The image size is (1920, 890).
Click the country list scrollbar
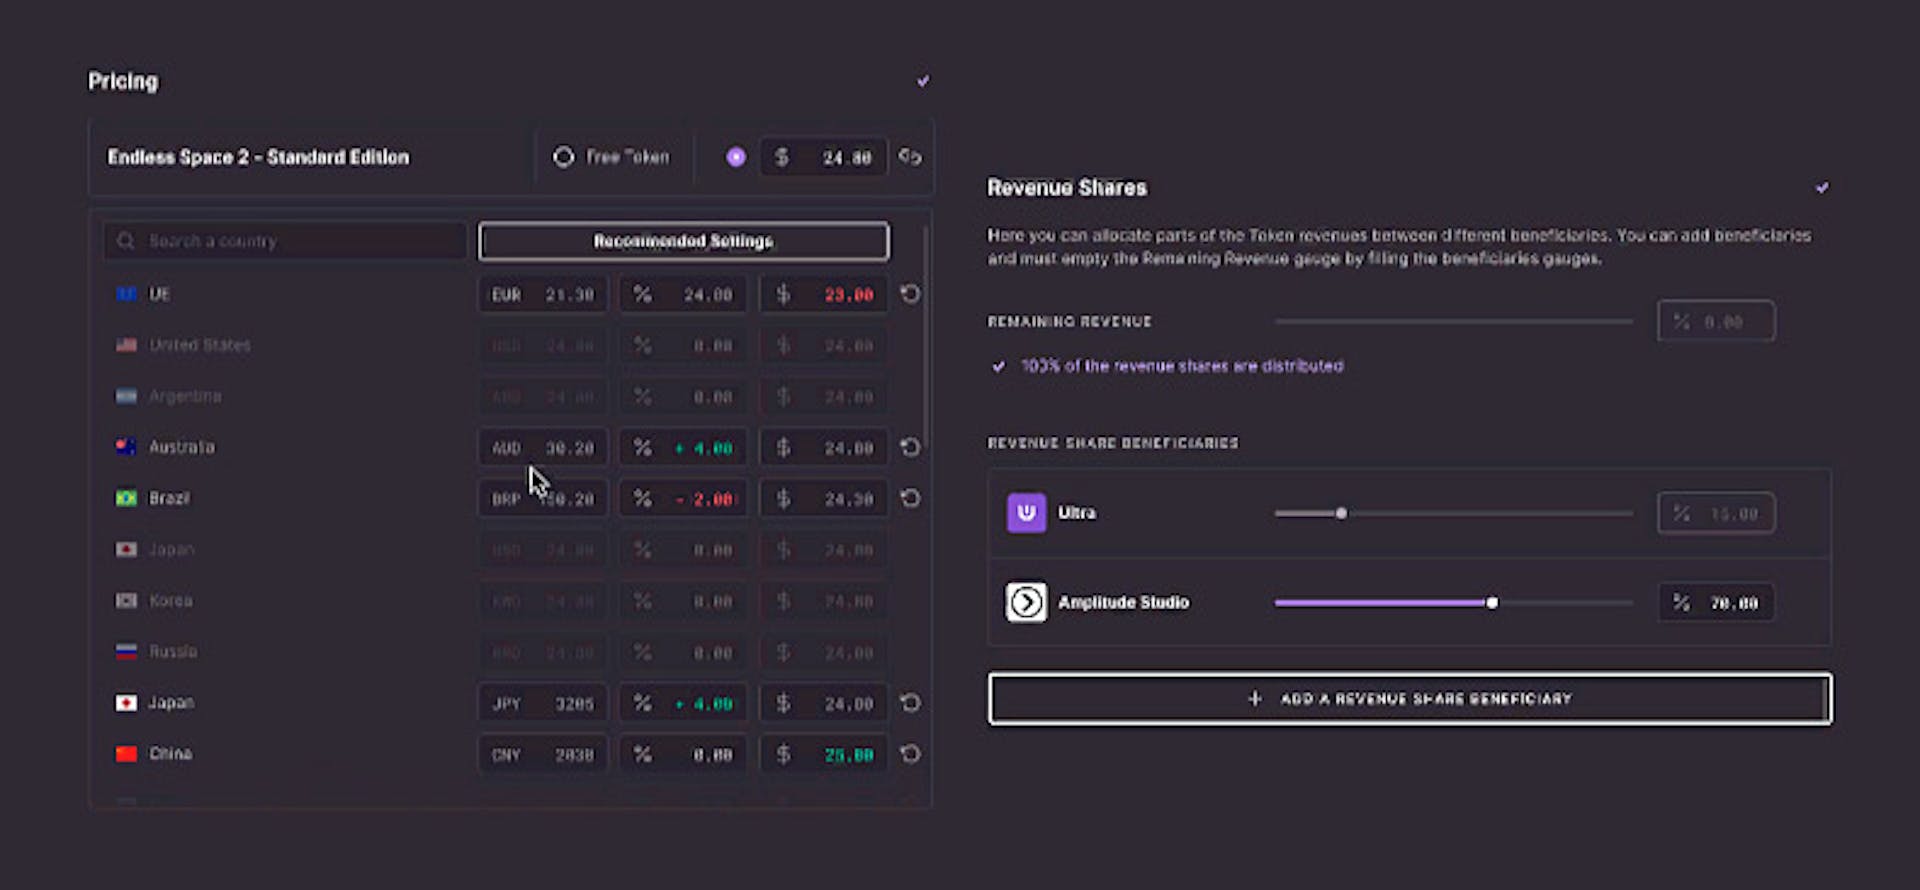[x=927, y=335]
